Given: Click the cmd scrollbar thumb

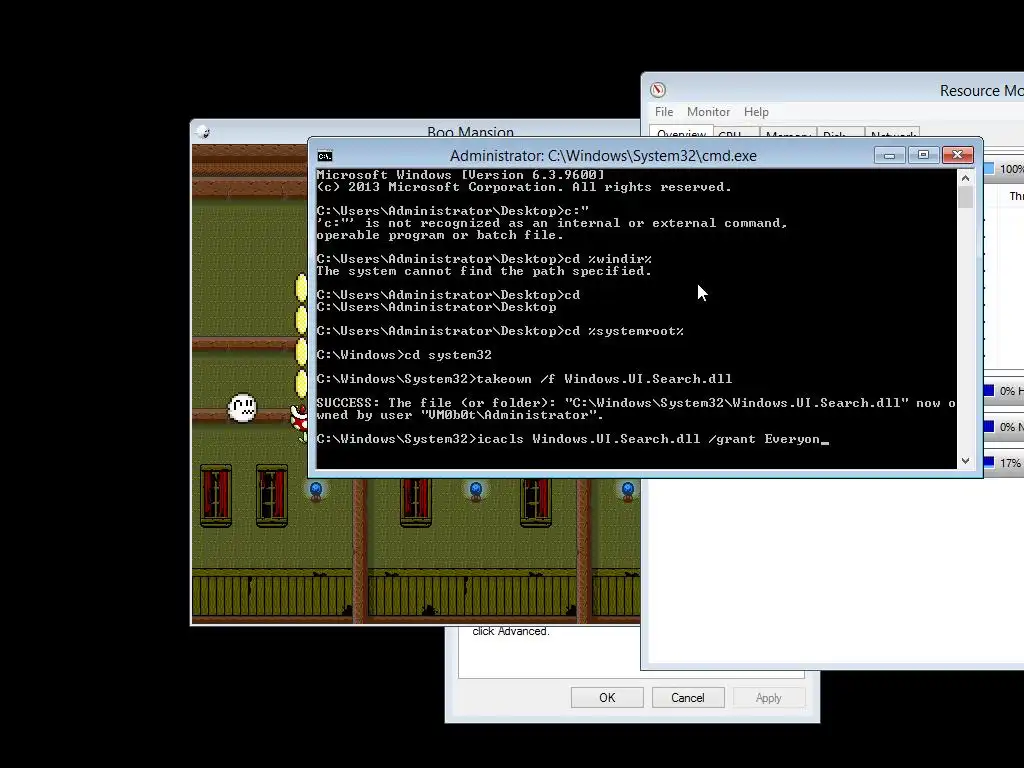Looking at the screenshot, I should (x=965, y=197).
